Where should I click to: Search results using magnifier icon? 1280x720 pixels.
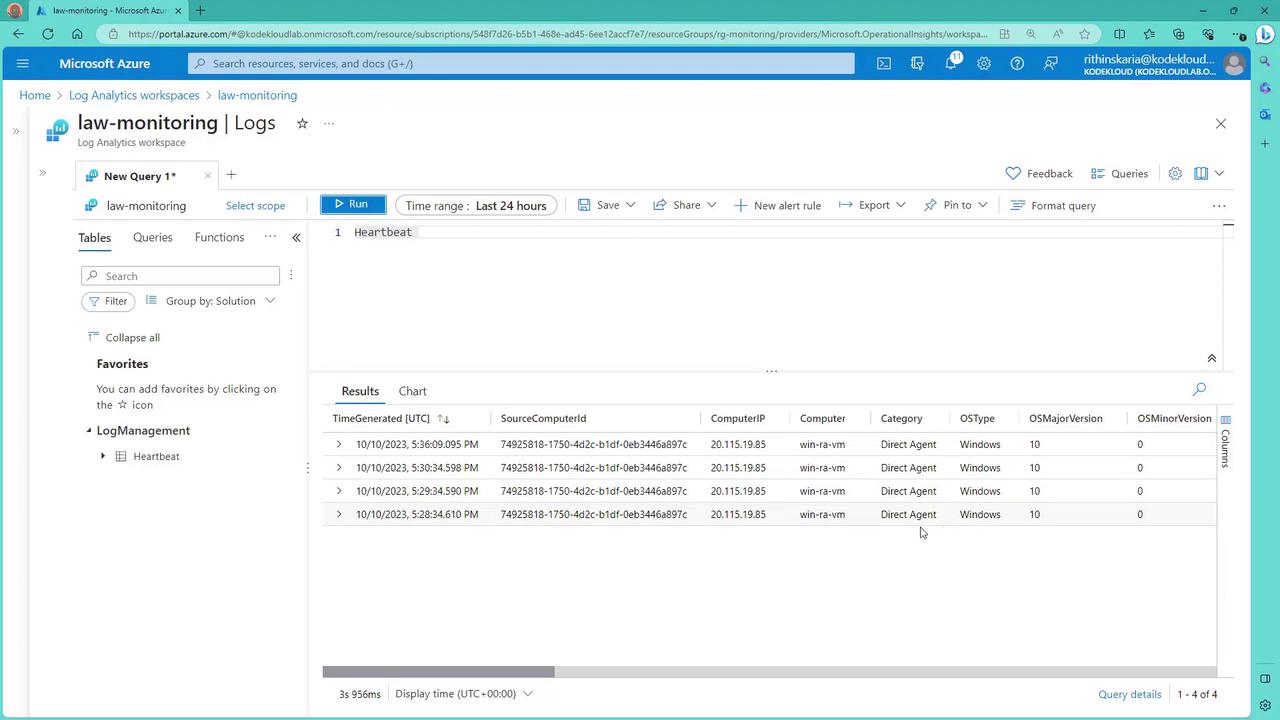point(1199,389)
